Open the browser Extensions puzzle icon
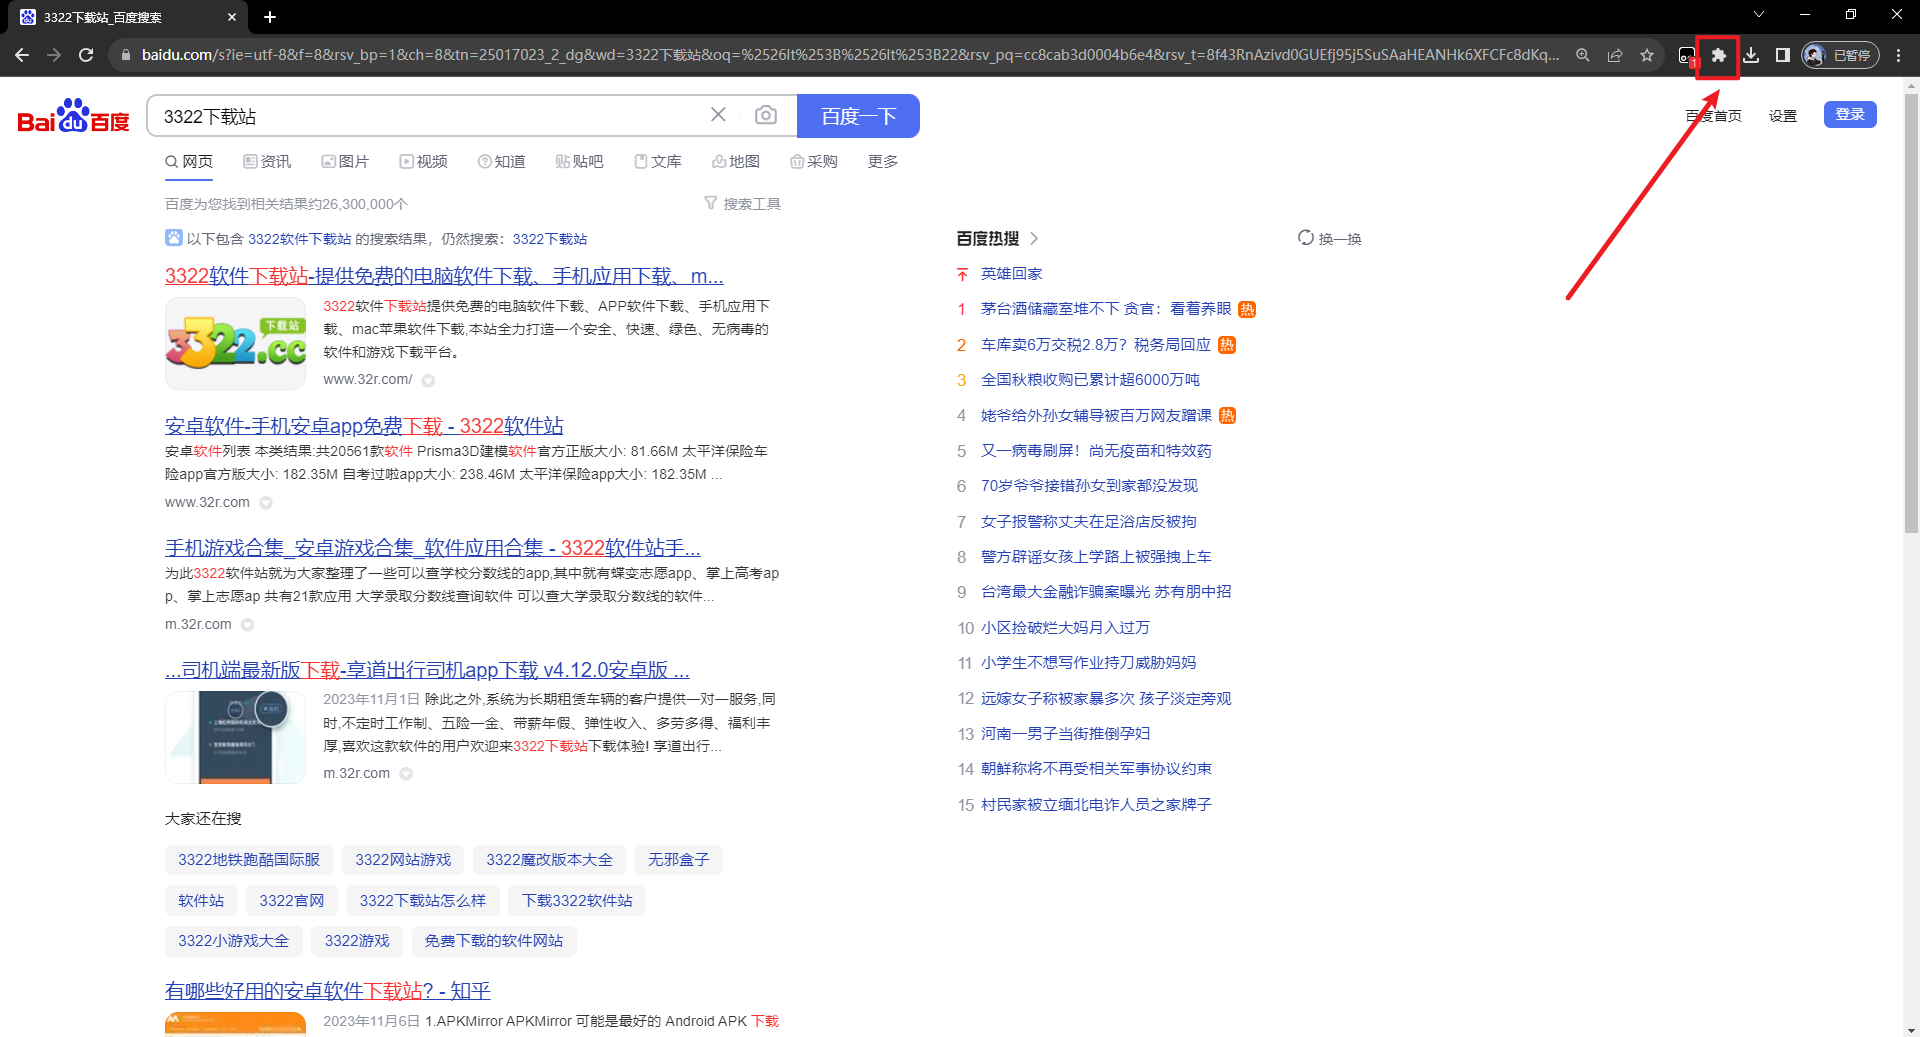Viewport: 1920px width, 1037px height. pos(1718,55)
